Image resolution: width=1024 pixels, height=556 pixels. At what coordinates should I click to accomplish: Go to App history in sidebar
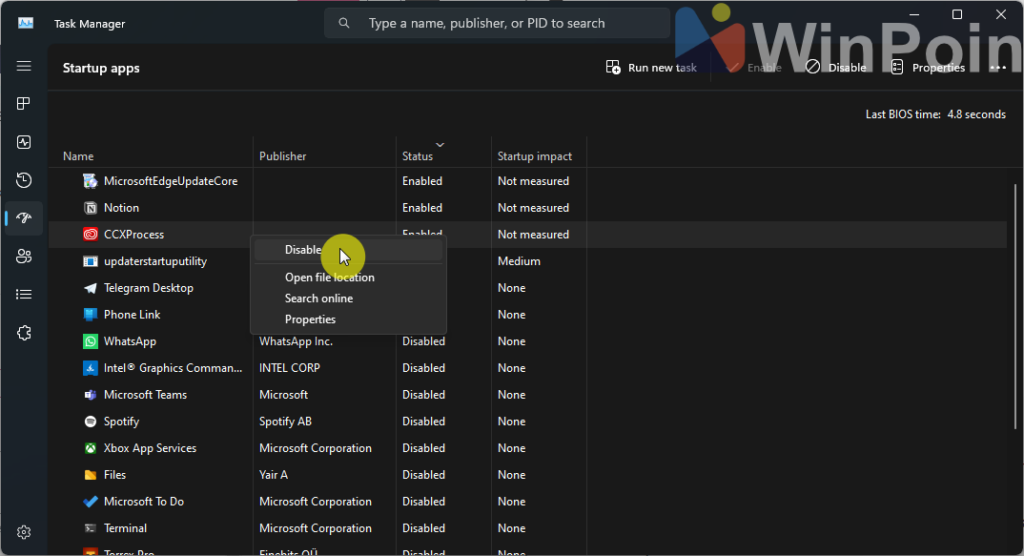[24, 180]
